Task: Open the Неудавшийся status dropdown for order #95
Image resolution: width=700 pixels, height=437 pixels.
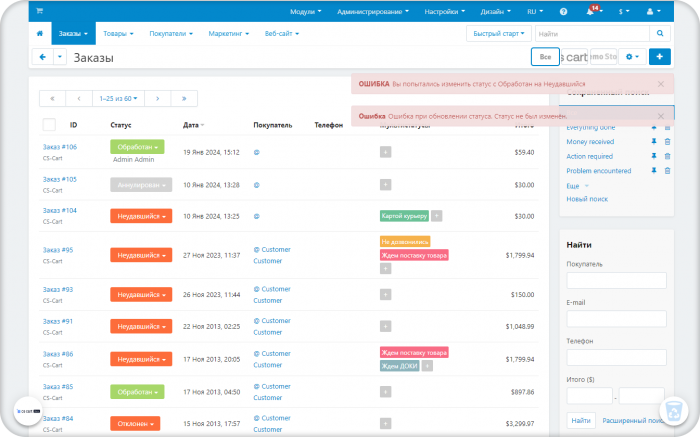Action: 141,255
